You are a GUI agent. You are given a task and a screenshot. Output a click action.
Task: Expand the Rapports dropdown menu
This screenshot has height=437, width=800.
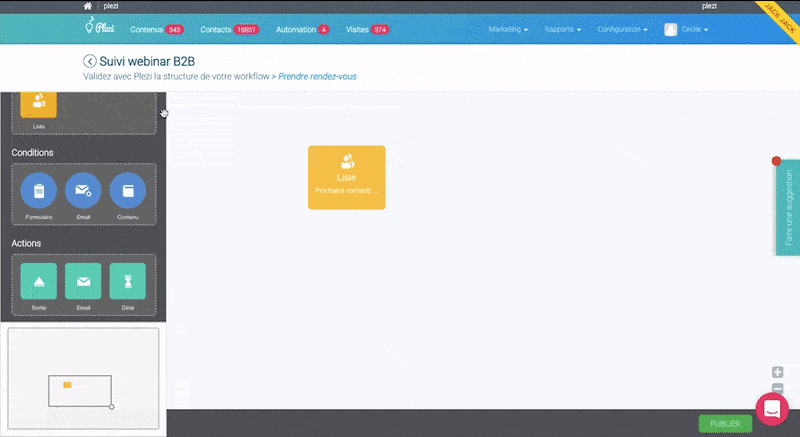click(563, 30)
